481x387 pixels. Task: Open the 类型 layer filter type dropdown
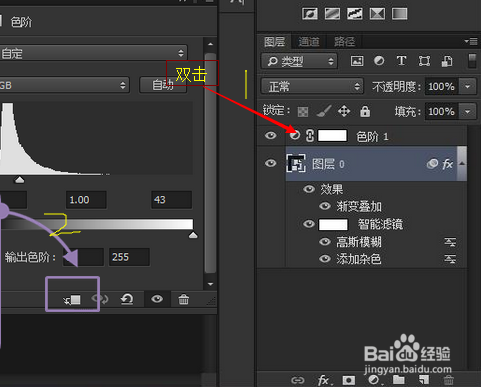[x=299, y=61]
